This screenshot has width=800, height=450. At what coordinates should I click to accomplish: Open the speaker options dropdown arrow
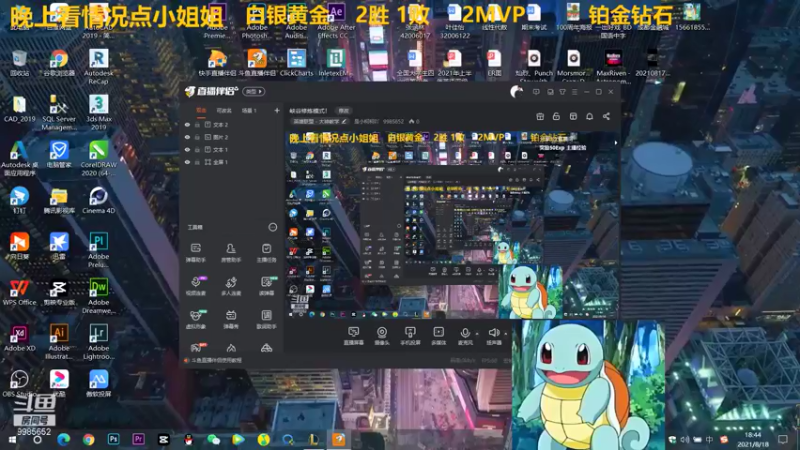[x=506, y=334]
